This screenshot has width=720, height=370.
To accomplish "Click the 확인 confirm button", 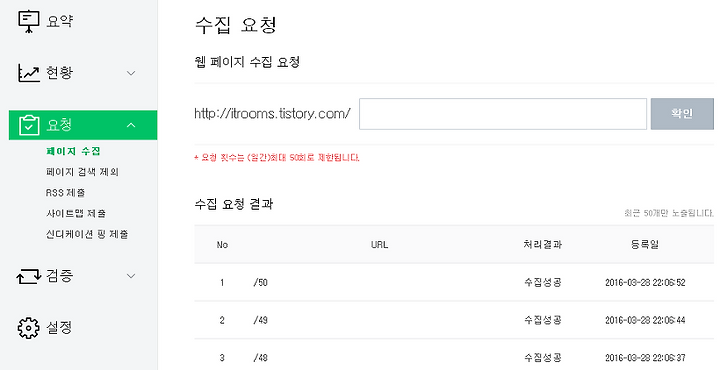I will pos(682,114).
